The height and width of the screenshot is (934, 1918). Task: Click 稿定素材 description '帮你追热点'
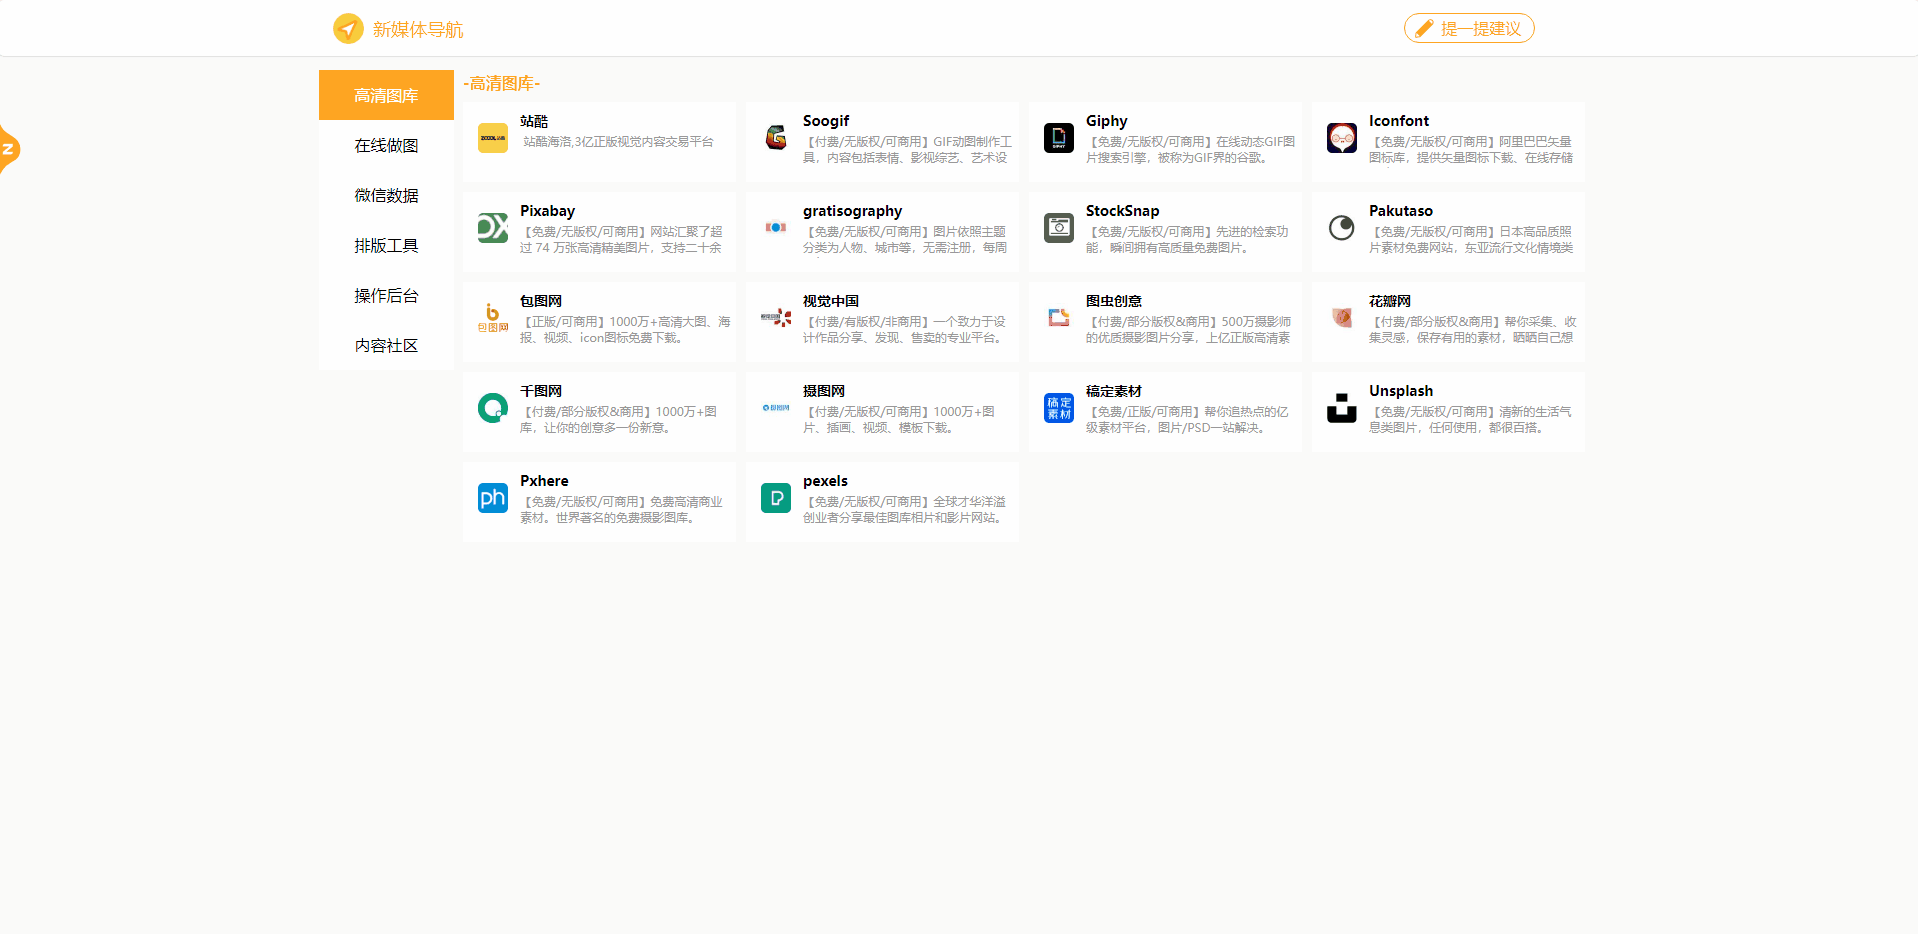pyautogui.click(x=1187, y=420)
